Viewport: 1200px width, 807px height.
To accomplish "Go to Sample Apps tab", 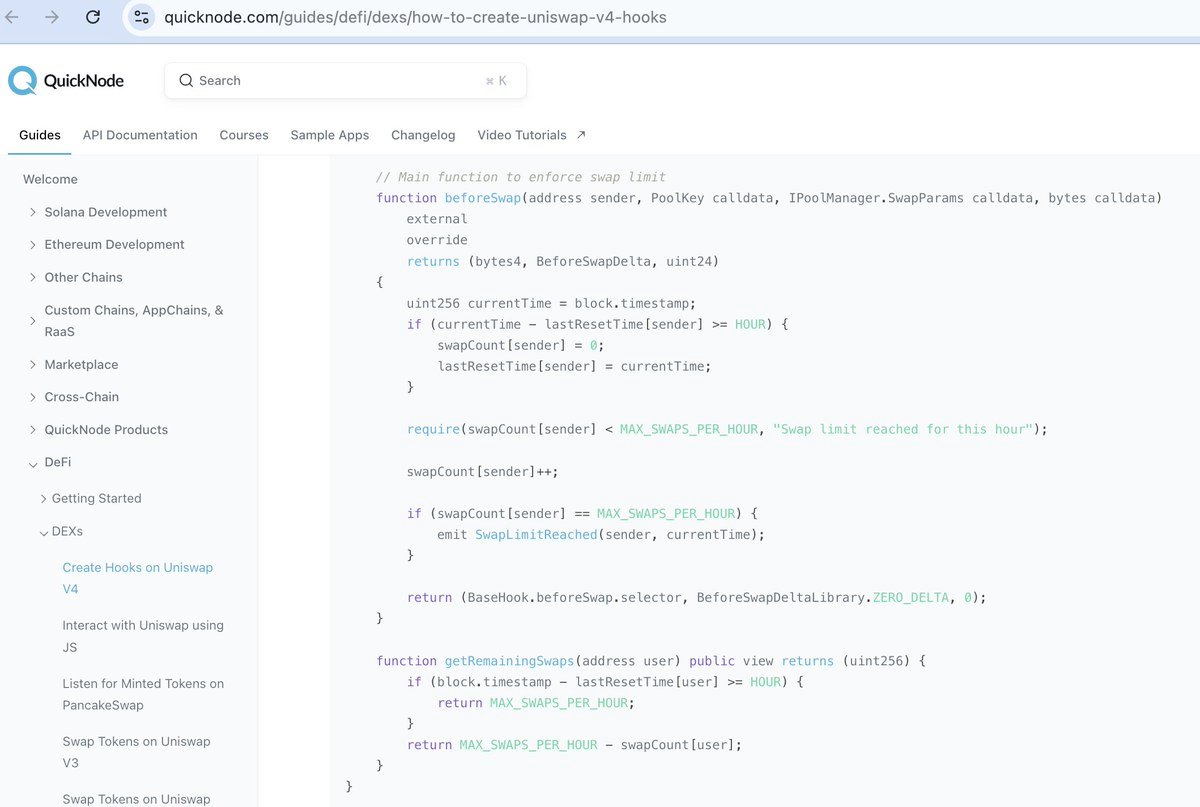I will [x=330, y=135].
